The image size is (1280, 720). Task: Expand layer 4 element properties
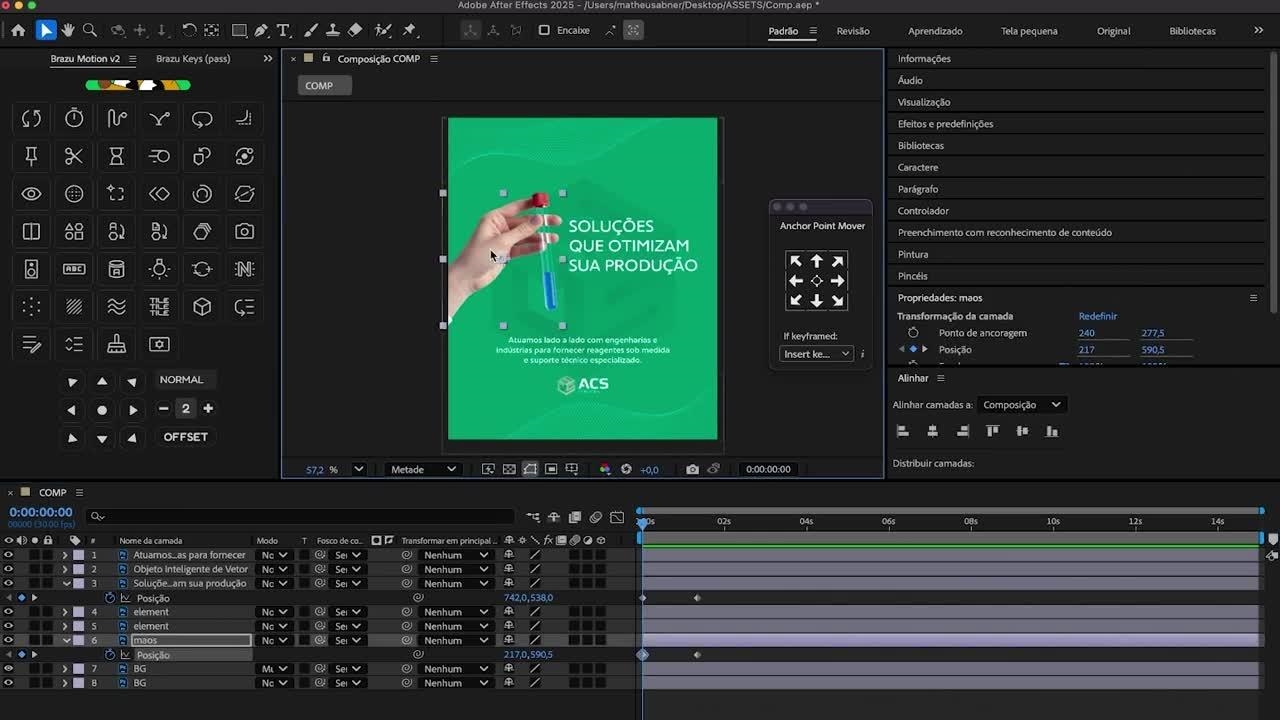click(65, 612)
